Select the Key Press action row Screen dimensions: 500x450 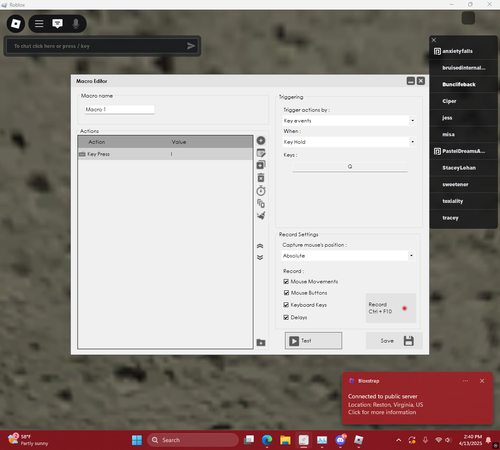(x=165, y=154)
